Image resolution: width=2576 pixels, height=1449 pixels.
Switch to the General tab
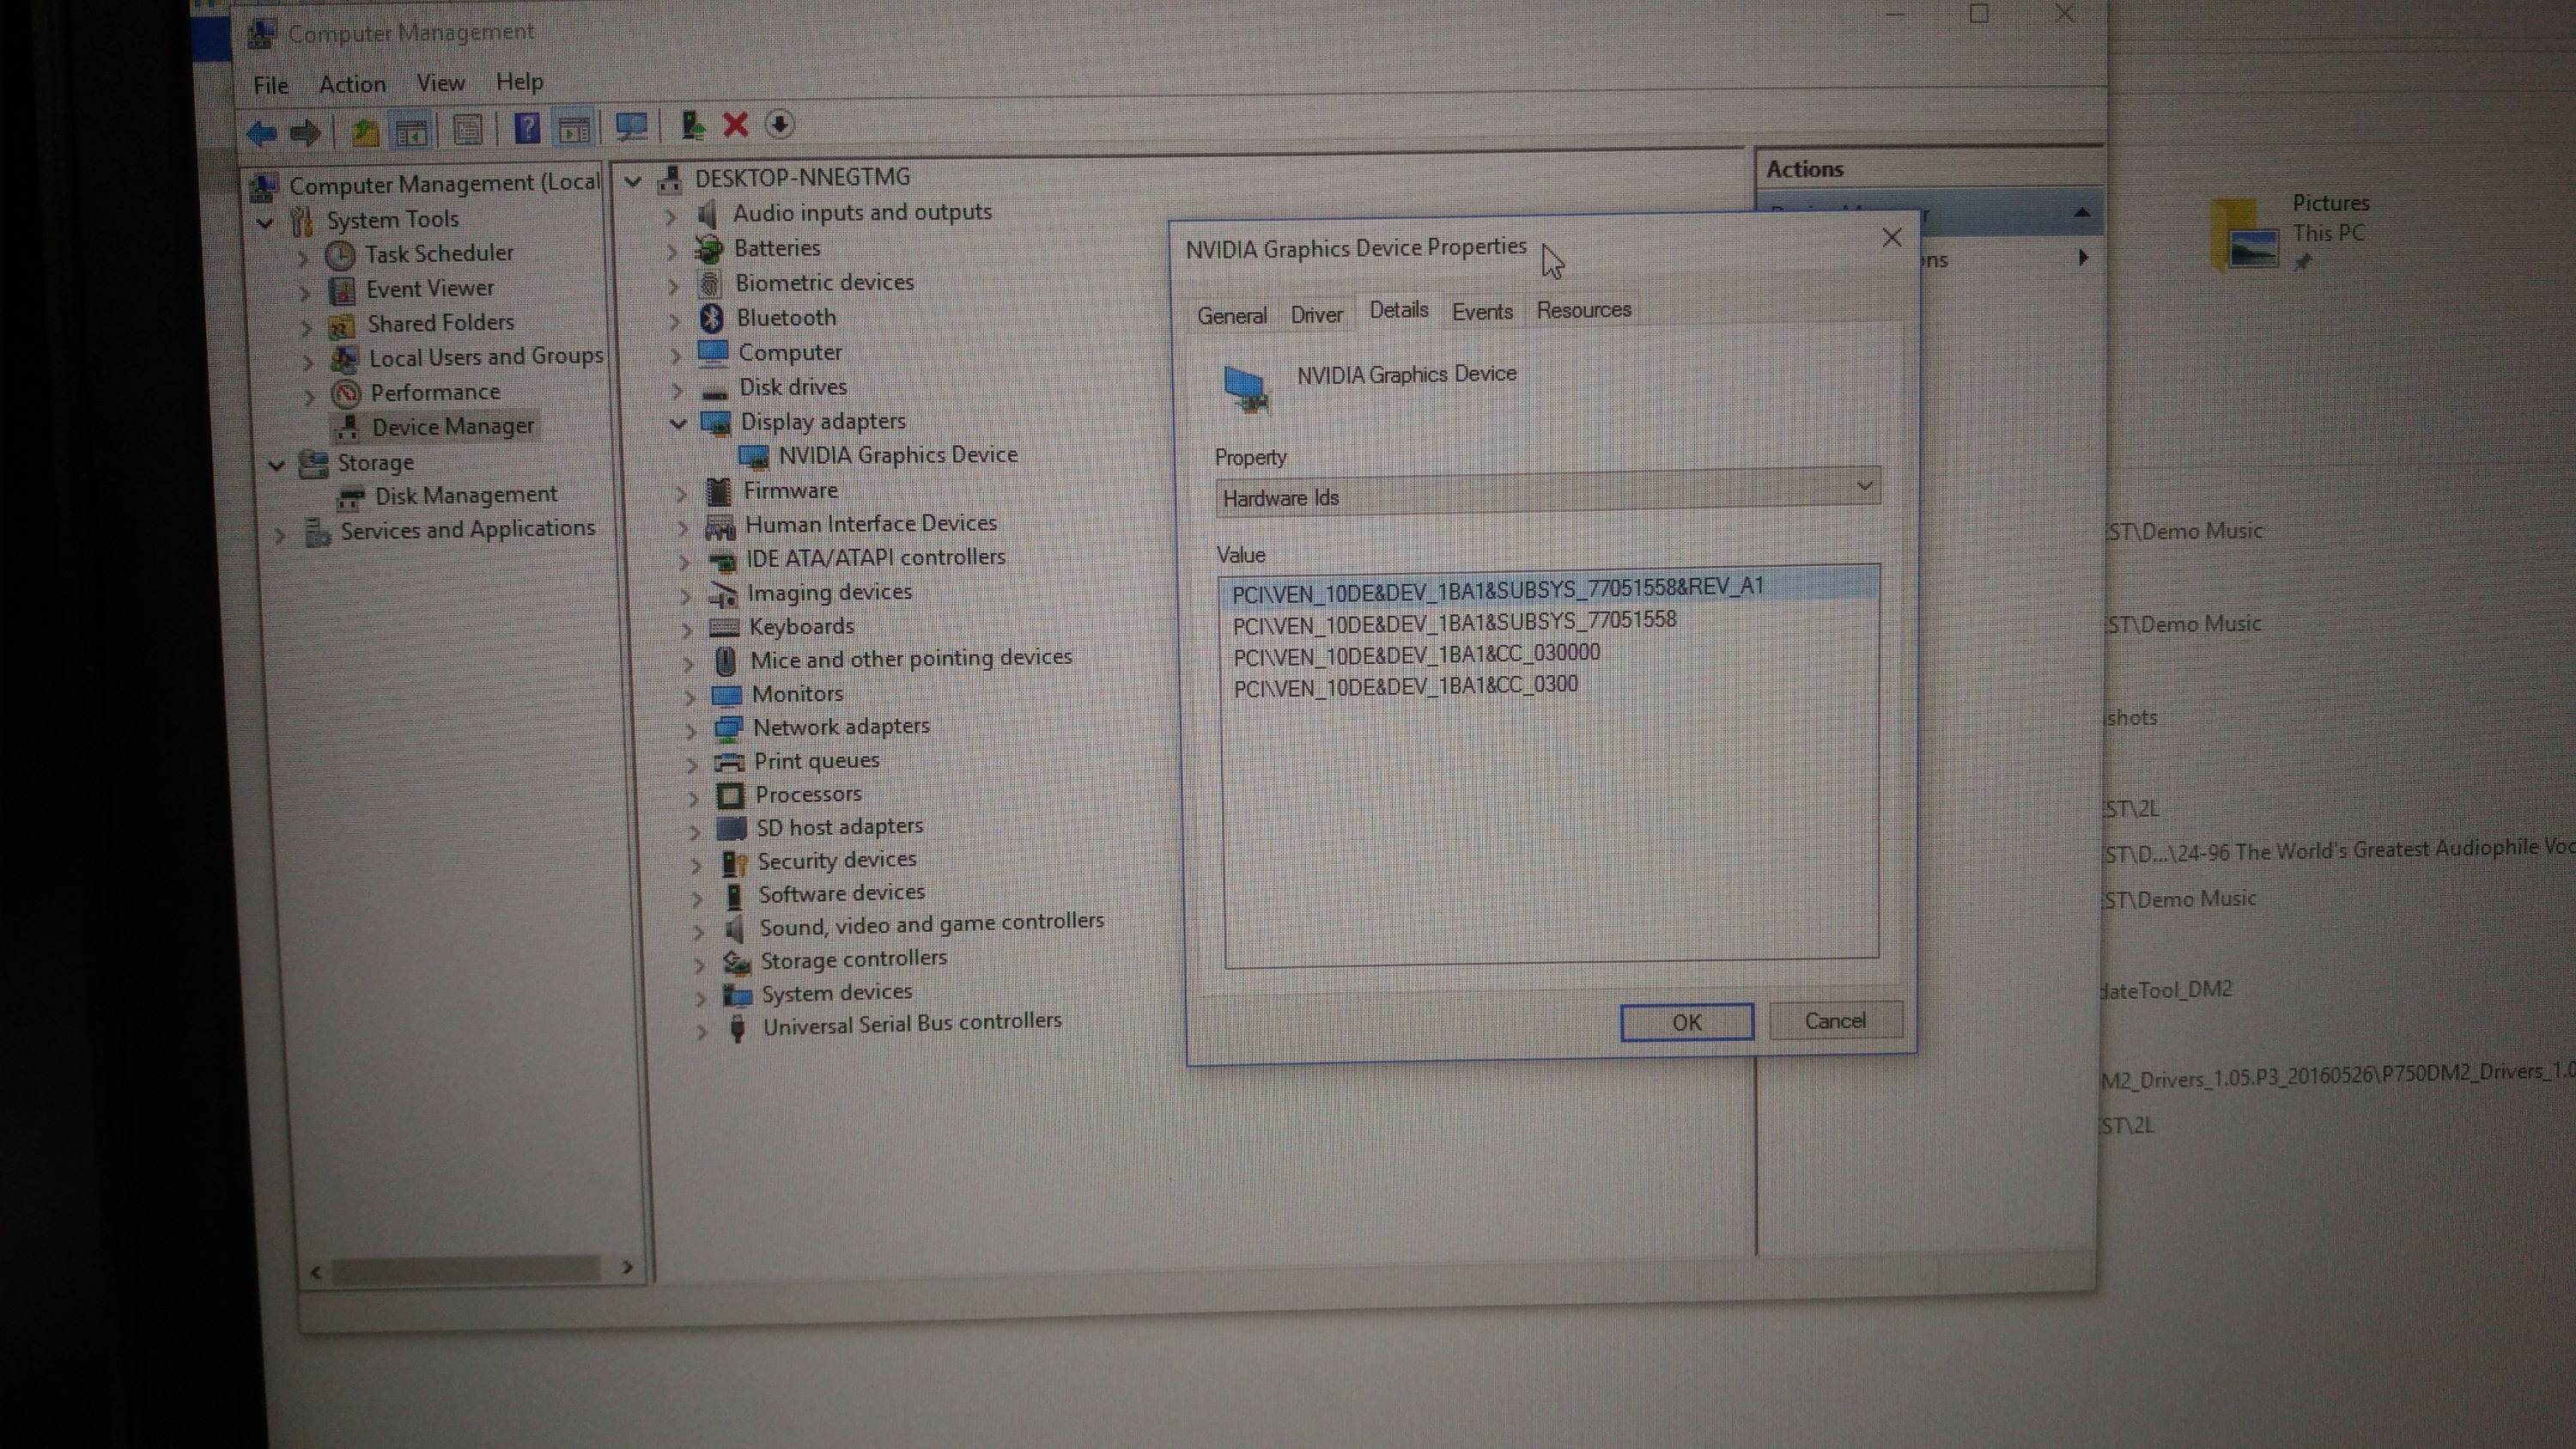tap(1231, 316)
